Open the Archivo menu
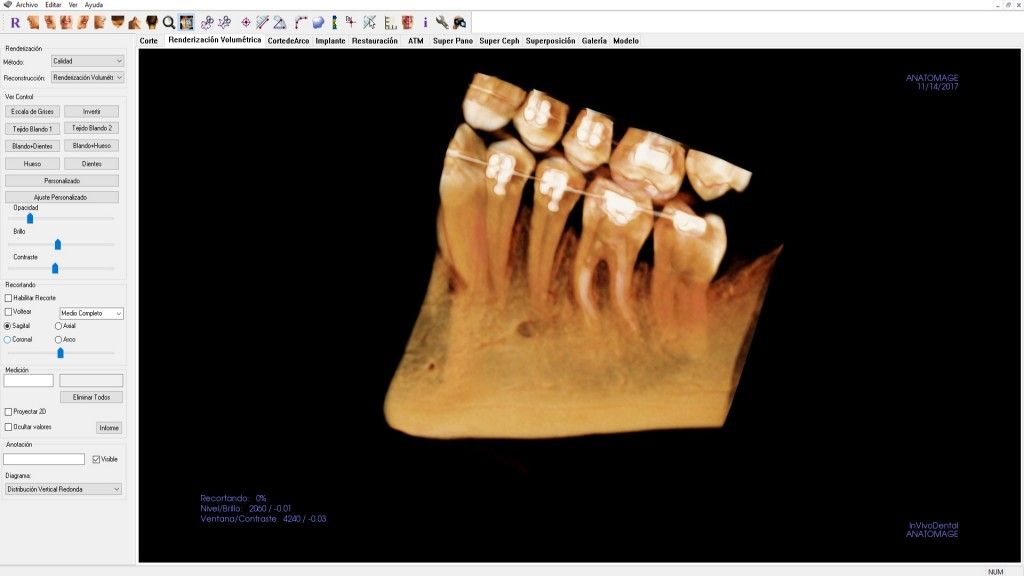The height and width of the screenshot is (576, 1024). coord(27,5)
